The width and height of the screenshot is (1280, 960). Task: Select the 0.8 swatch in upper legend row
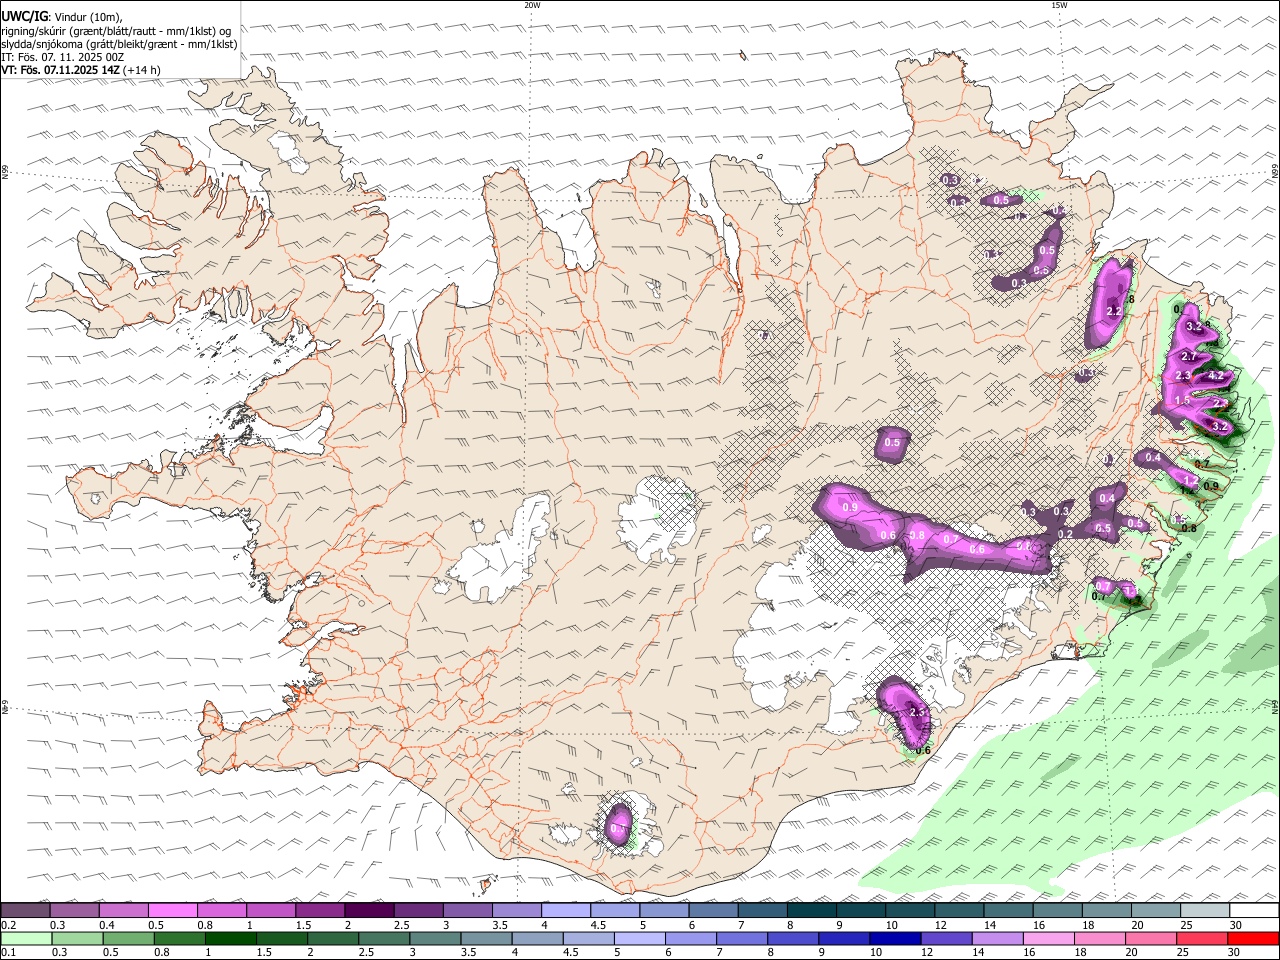point(221,911)
